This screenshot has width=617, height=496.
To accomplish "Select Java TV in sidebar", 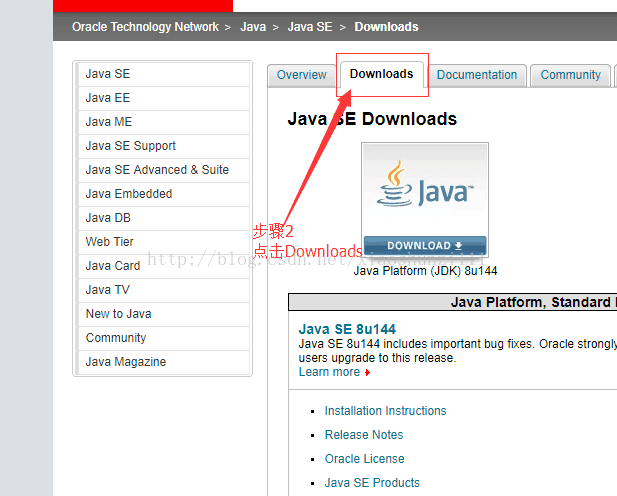I will (164, 290).
